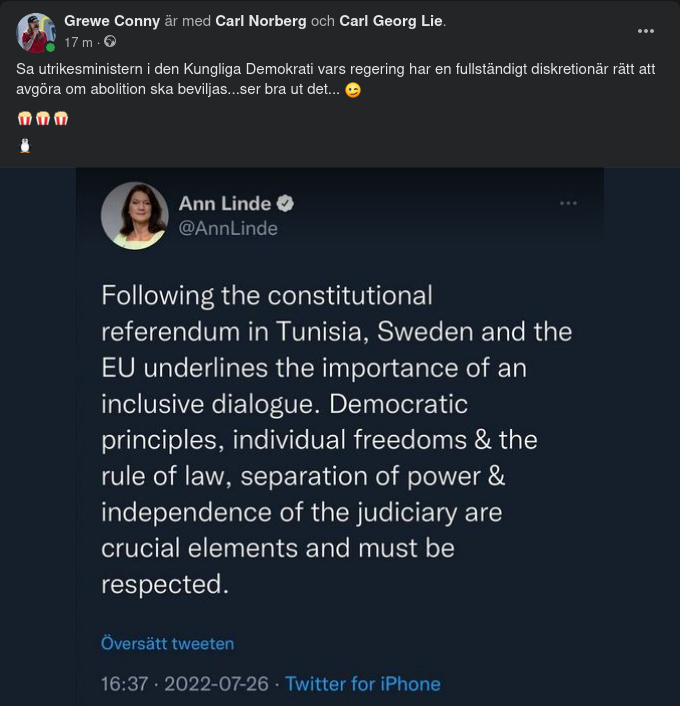Click the first popcorn emoji

[25, 119]
